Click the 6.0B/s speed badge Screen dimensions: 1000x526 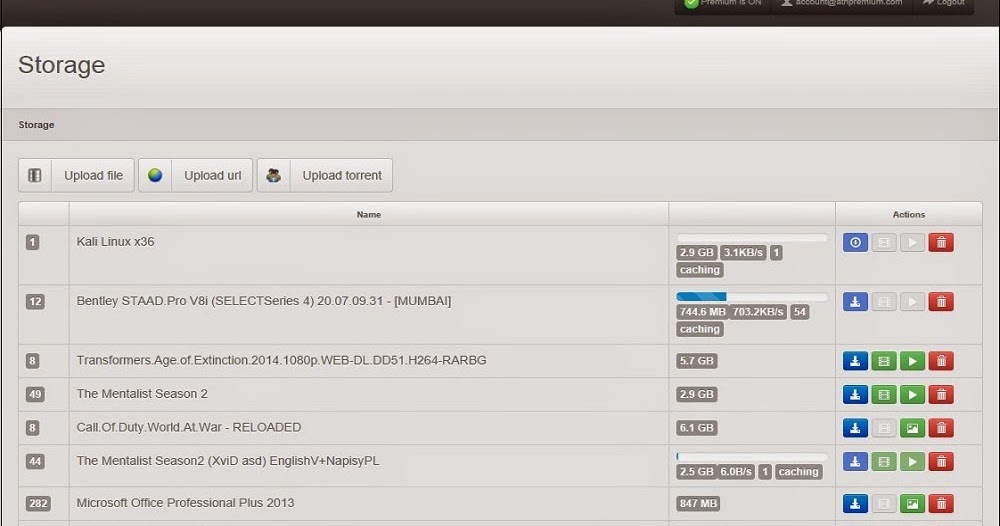point(736,472)
